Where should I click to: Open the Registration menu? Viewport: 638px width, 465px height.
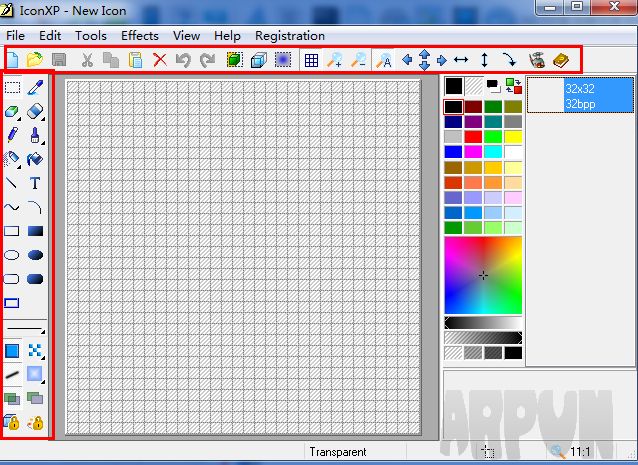tap(289, 35)
